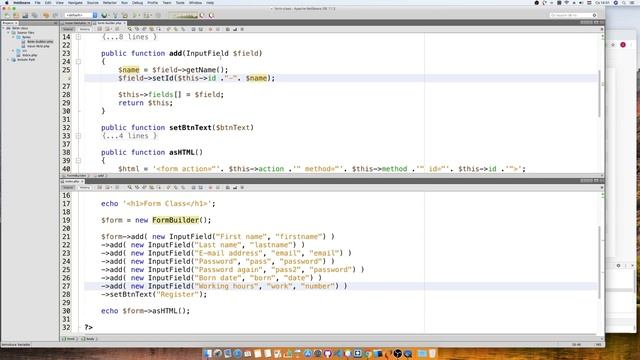Open the File menu
The width and height of the screenshot is (640, 360).
[x=37, y=2]
